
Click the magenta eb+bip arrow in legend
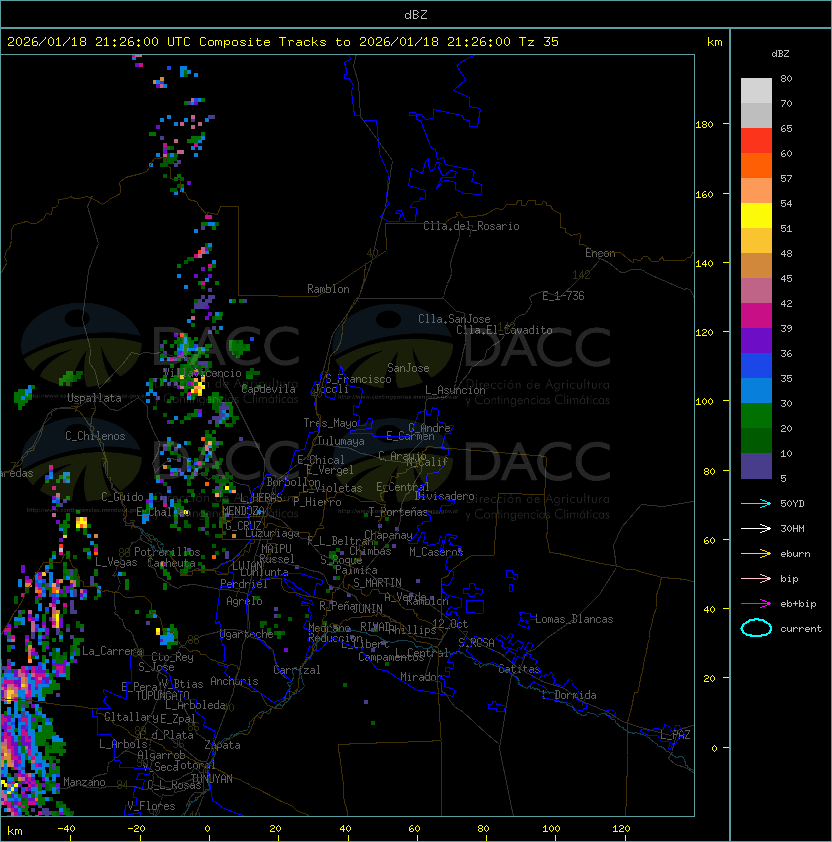pos(756,604)
